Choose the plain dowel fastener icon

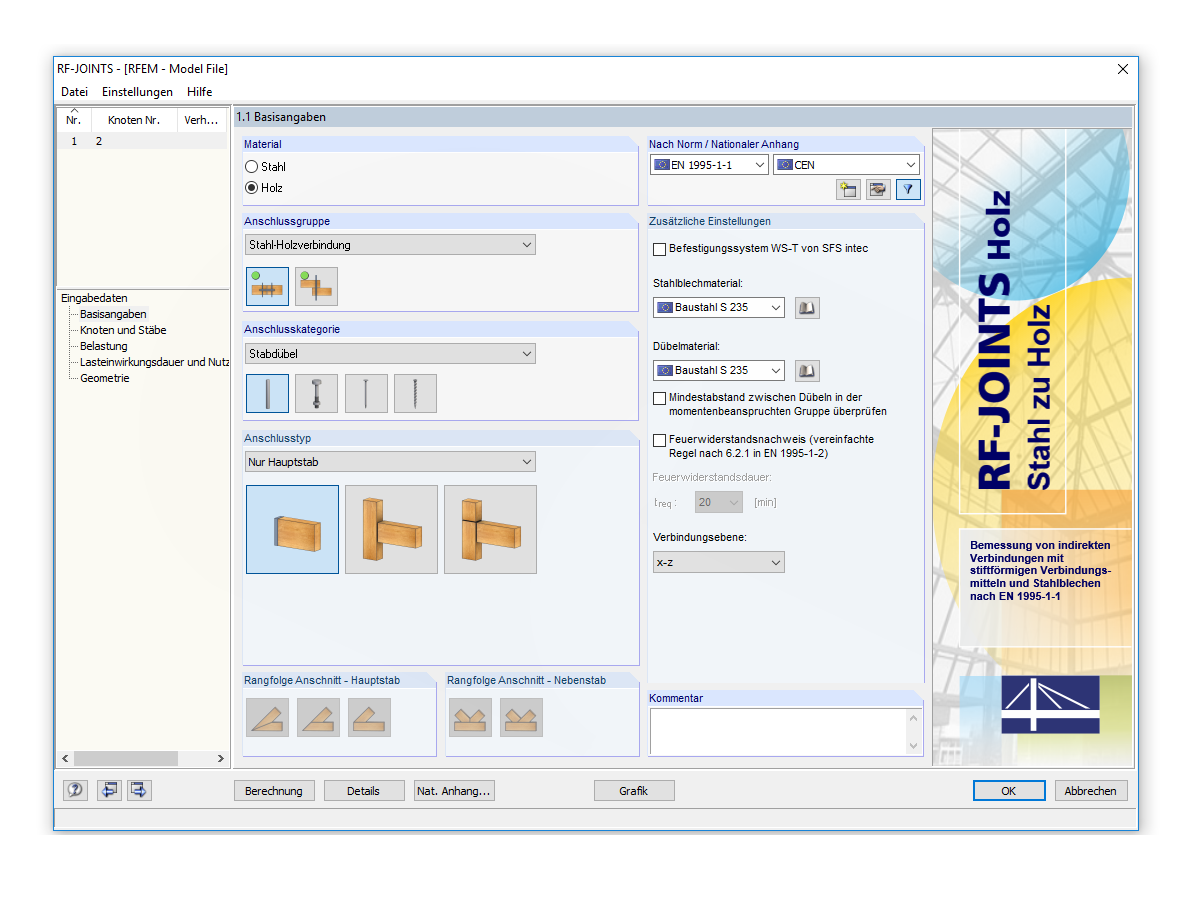[267, 394]
